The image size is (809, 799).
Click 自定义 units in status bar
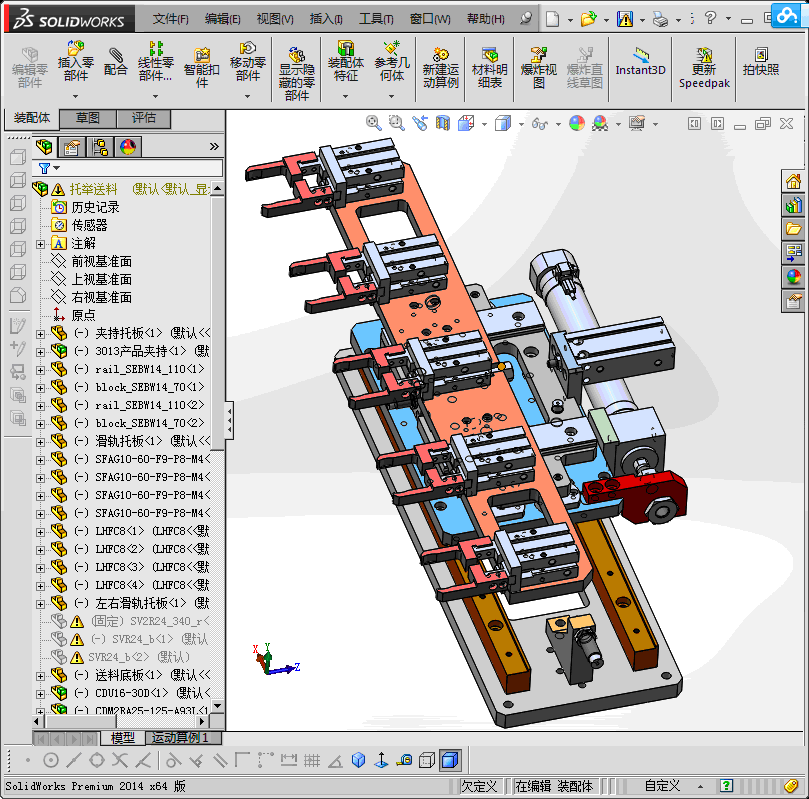click(x=662, y=786)
